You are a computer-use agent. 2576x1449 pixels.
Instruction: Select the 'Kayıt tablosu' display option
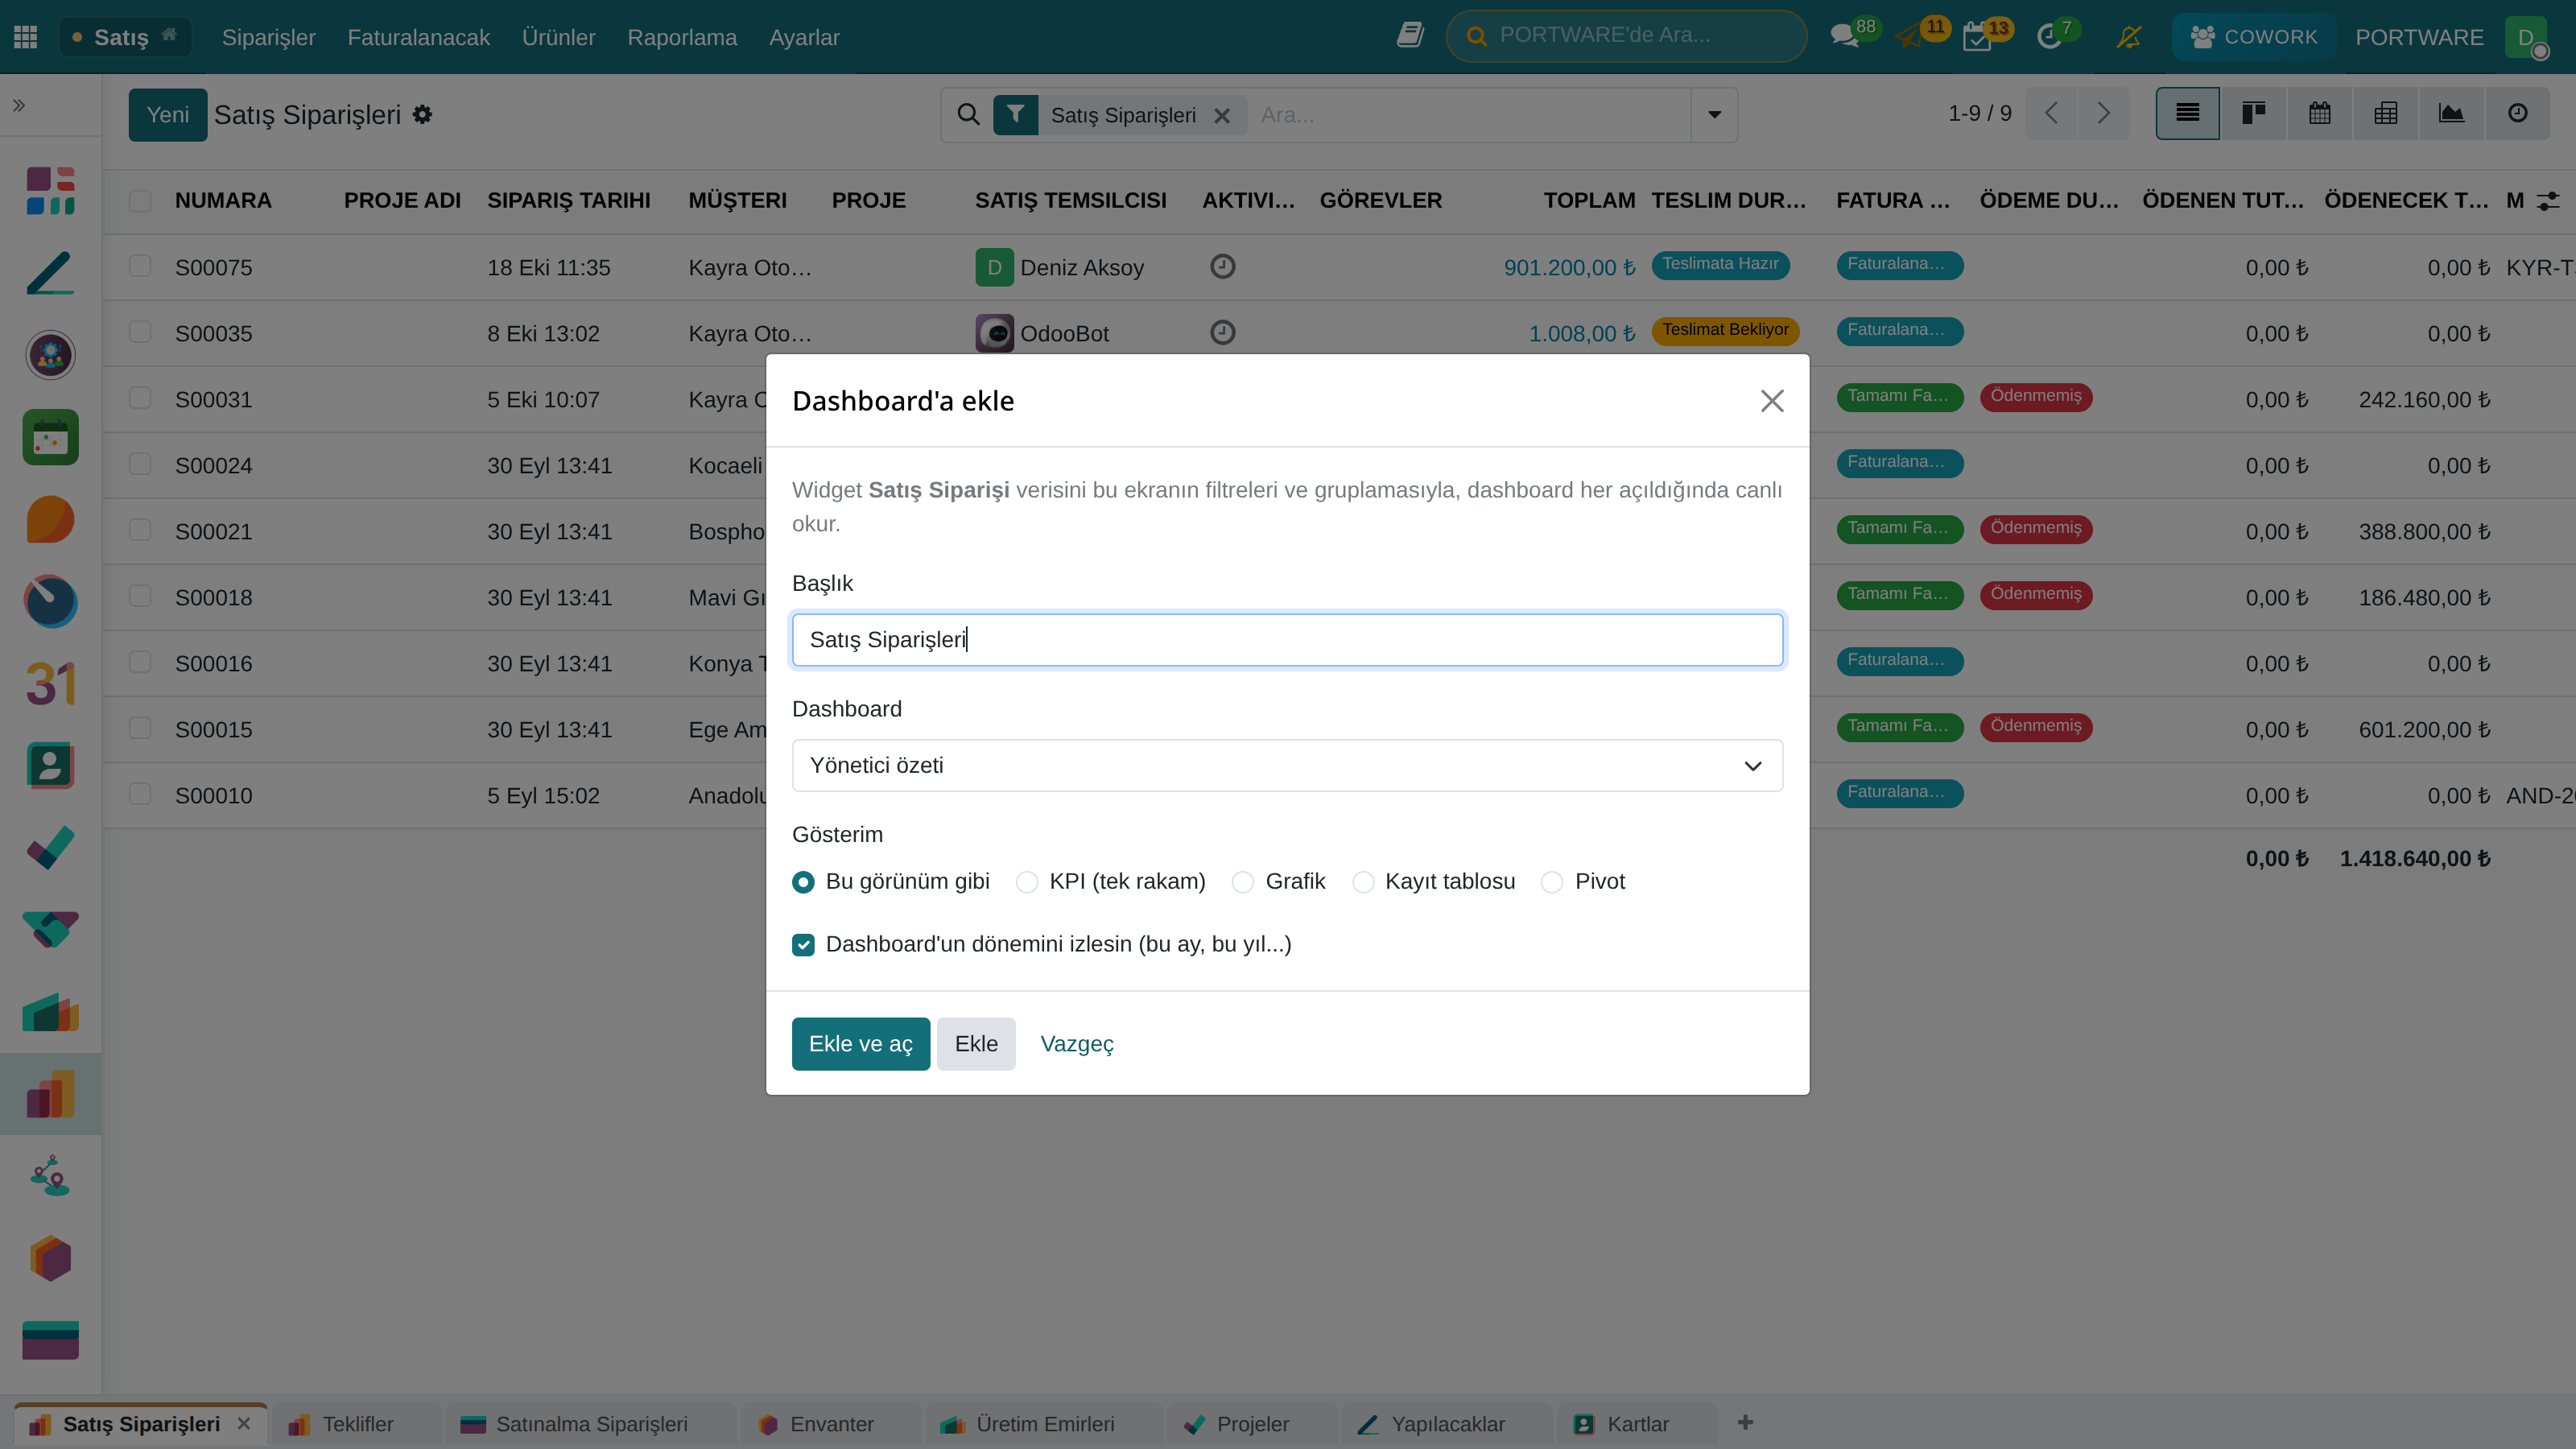click(1363, 882)
